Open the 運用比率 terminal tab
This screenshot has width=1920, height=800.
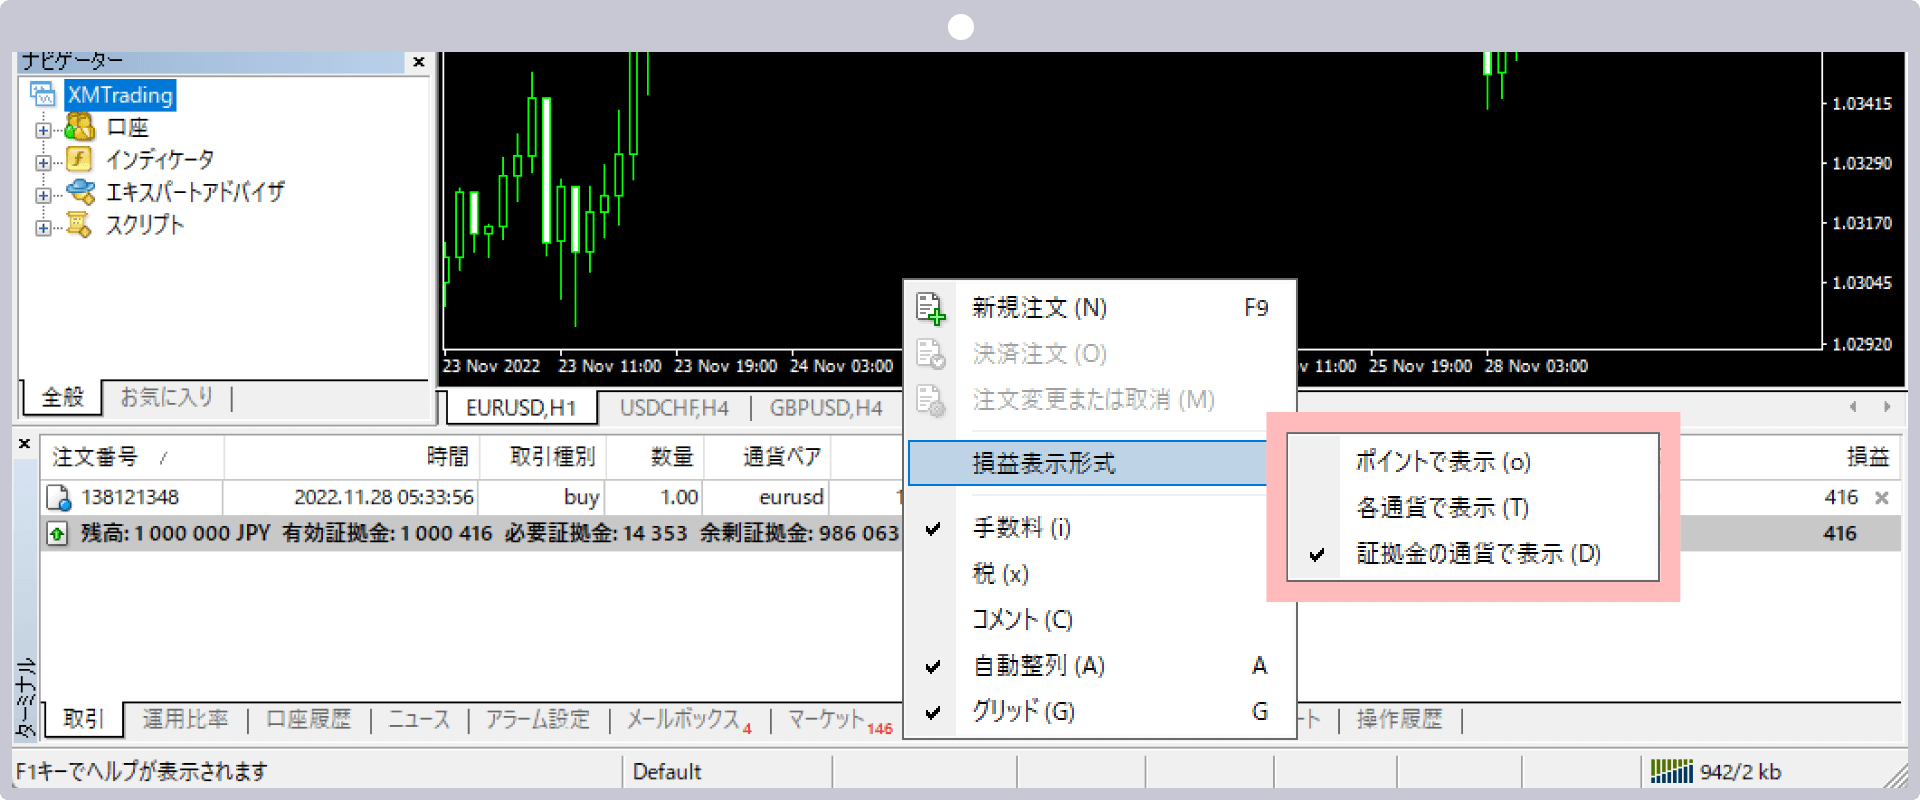(185, 719)
